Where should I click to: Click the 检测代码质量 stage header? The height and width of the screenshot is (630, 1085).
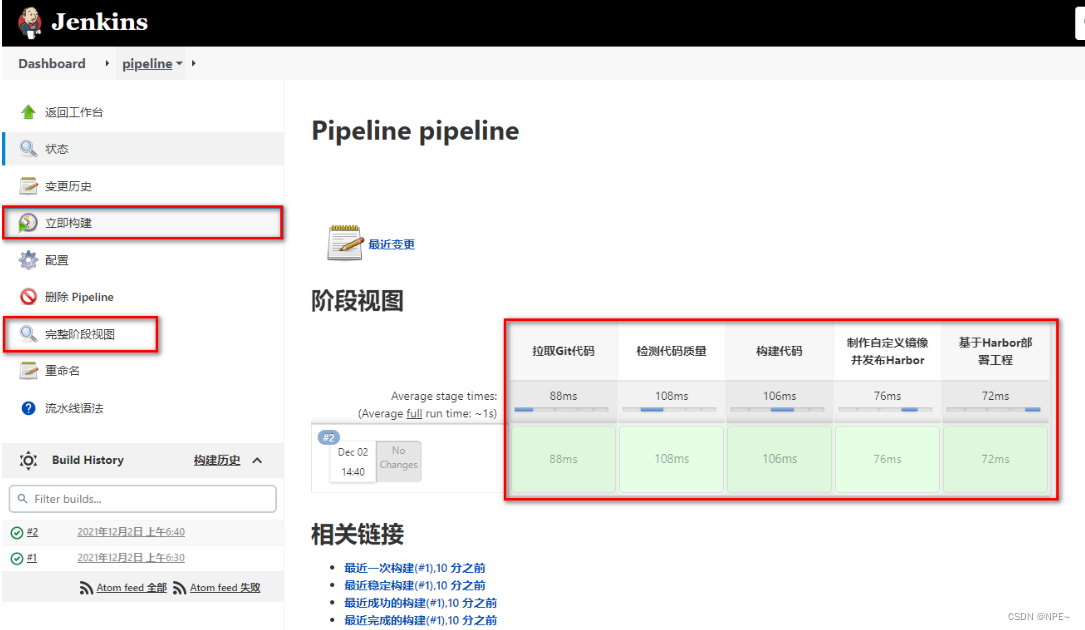(671, 351)
